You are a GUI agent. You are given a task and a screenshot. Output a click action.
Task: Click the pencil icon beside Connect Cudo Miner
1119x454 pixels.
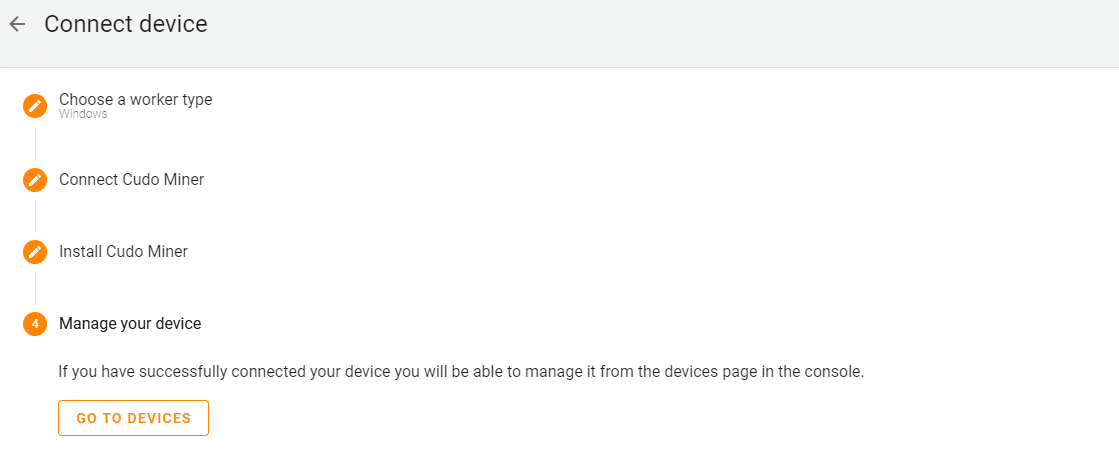click(x=34, y=179)
